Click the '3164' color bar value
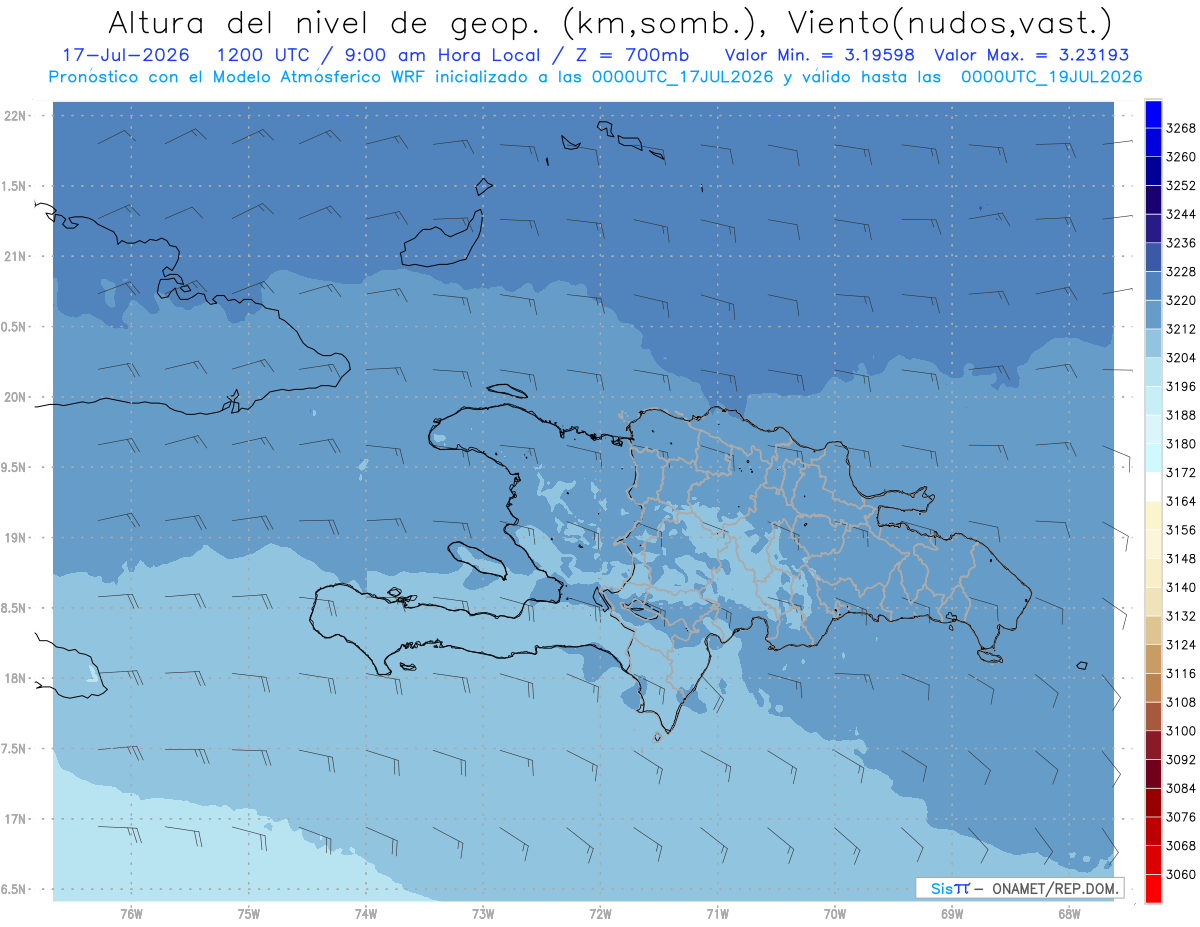The height and width of the screenshot is (927, 1200). pyautogui.click(x=1181, y=501)
